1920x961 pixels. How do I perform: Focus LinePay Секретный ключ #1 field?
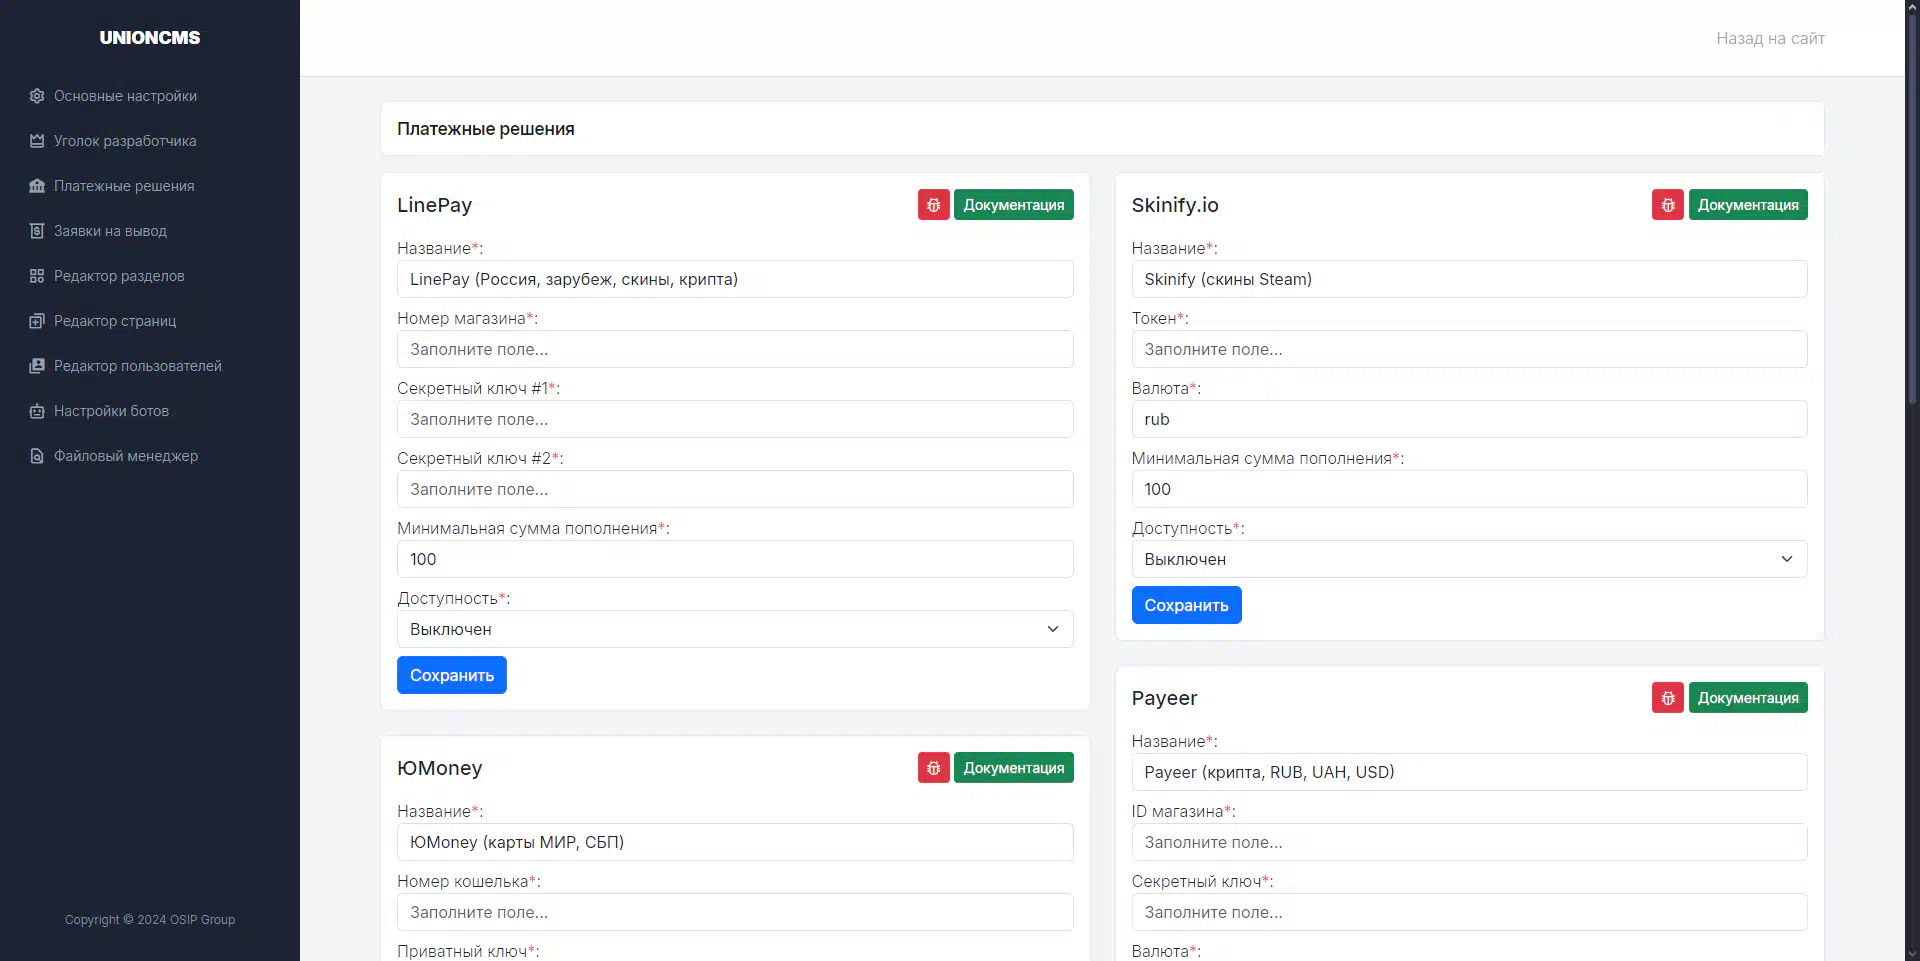pos(735,419)
